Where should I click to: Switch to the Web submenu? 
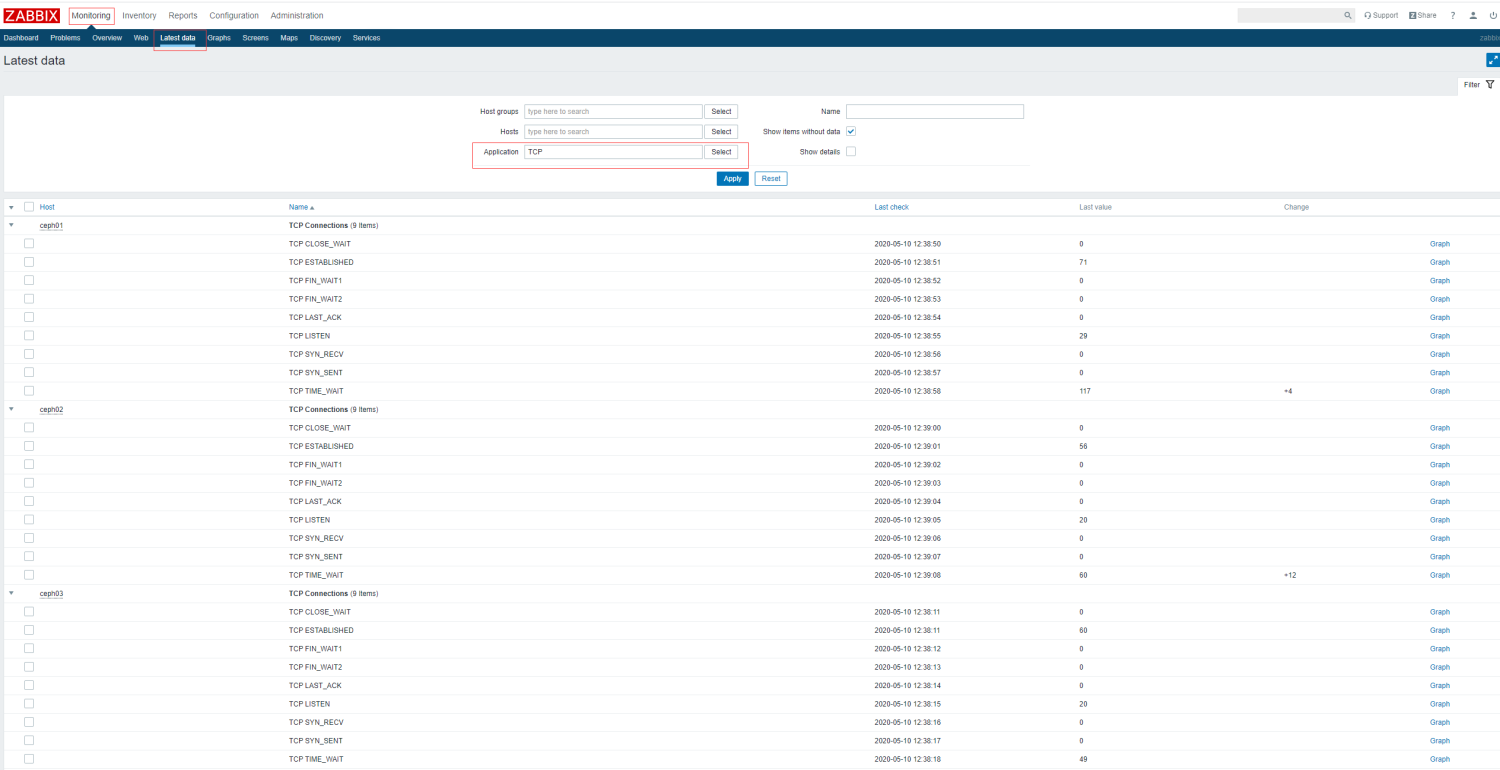point(141,38)
